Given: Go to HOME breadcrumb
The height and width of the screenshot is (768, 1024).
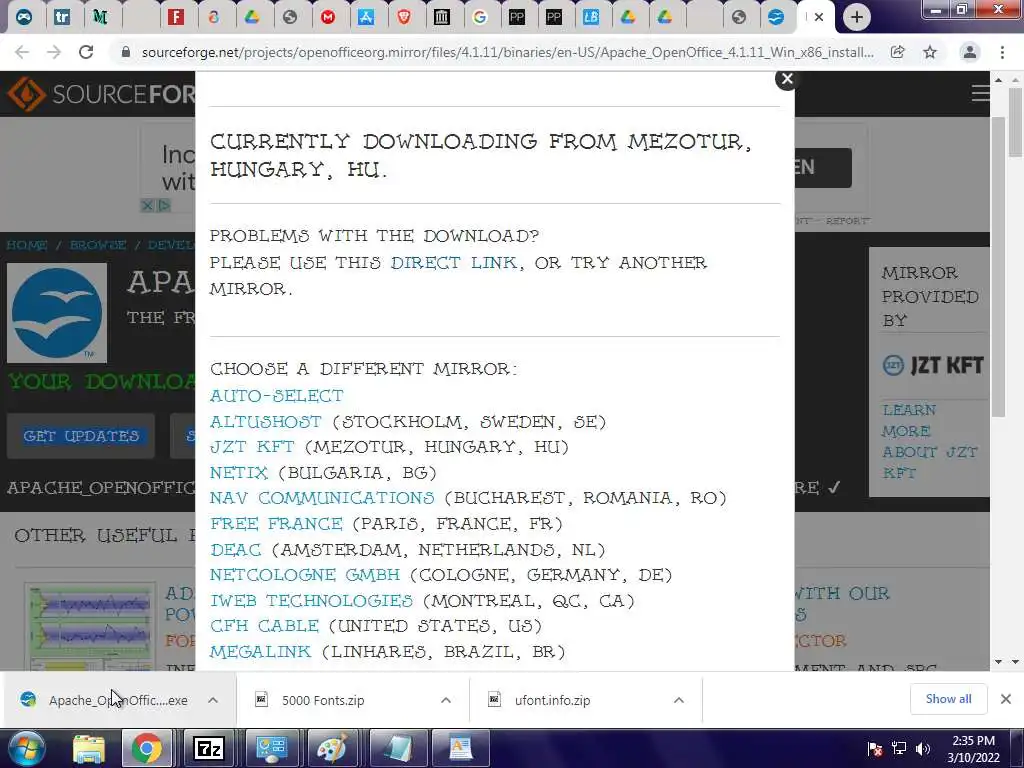Looking at the screenshot, I should click(27, 245).
